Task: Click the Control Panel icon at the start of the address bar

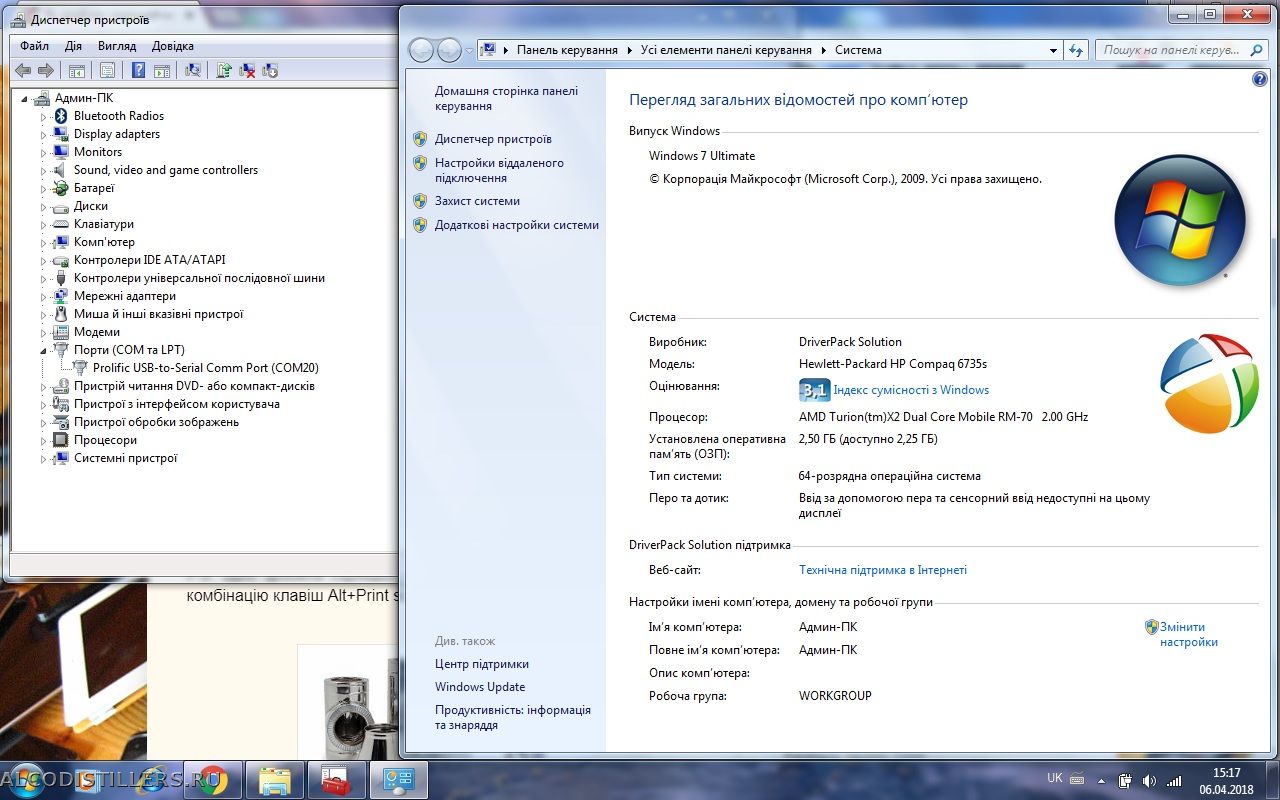Action: pyautogui.click(x=489, y=50)
